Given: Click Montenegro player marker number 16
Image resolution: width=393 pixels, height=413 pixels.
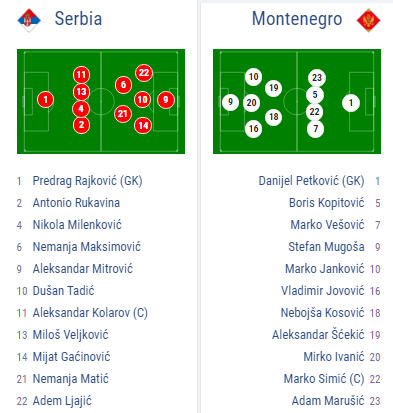Looking at the screenshot, I should (253, 129).
